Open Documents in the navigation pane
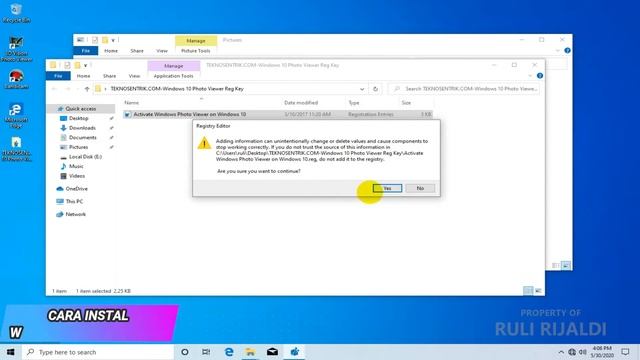The height and width of the screenshot is (360, 640). pos(83,138)
